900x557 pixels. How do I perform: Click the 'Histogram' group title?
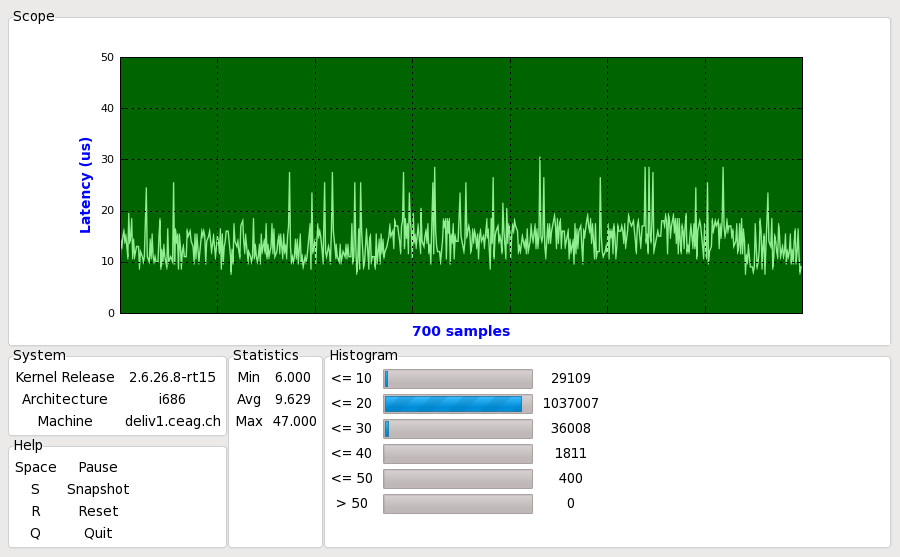[363, 355]
